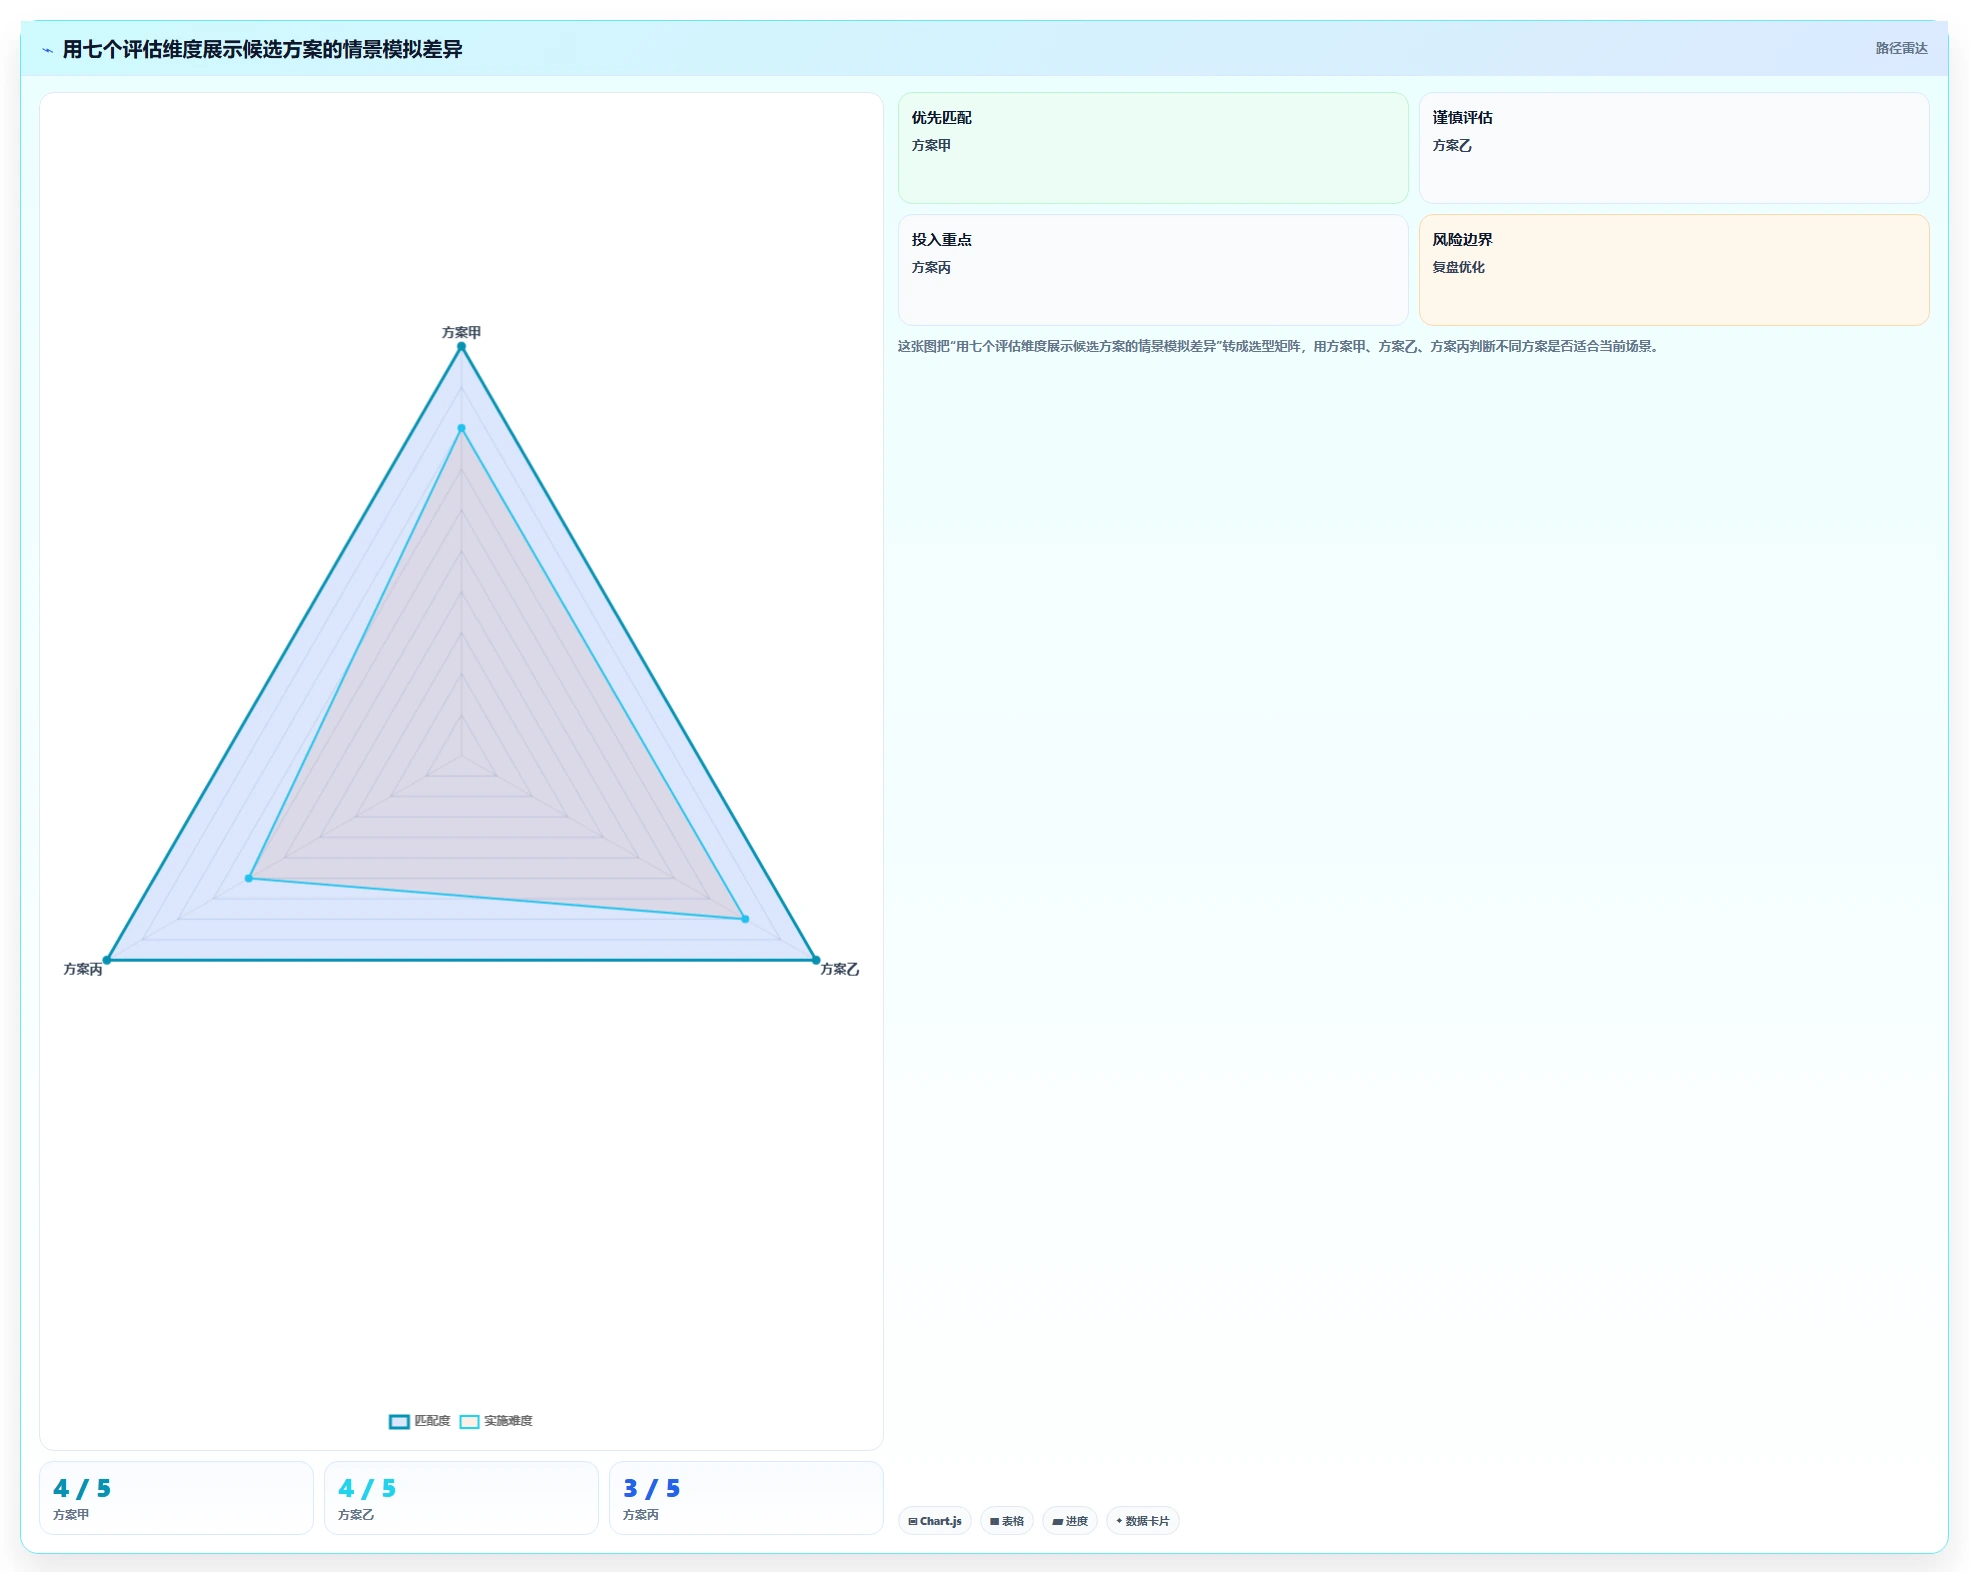Click the 方案丙 axis label on radar chart
This screenshot has height=1572, width=1969.
[83, 969]
